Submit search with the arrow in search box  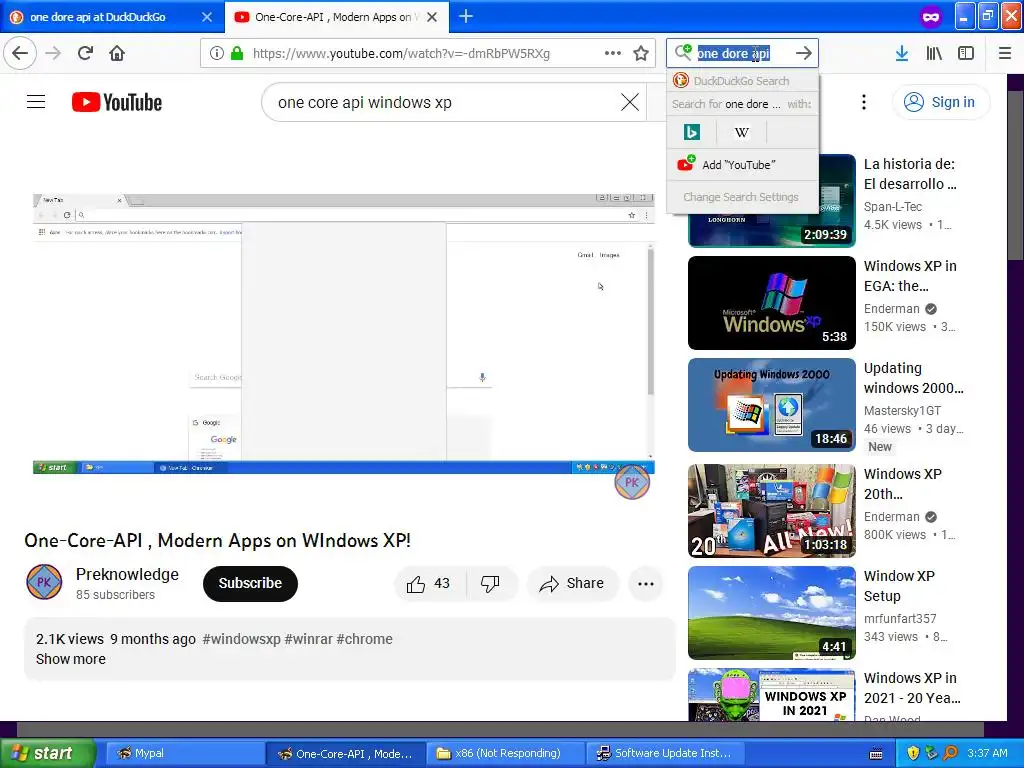[x=804, y=54]
